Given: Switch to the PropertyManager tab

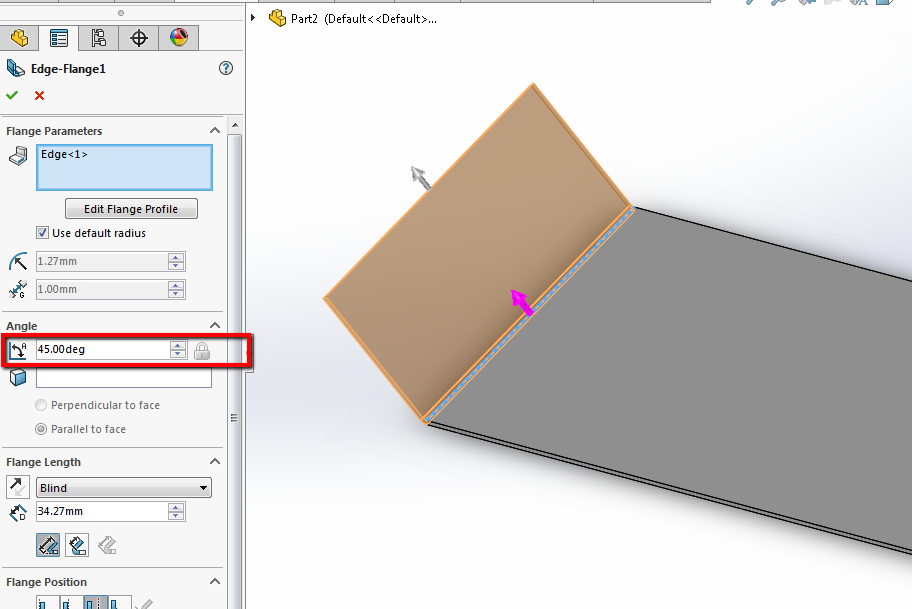Looking at the screenshot, I should (x=59, y=38).
